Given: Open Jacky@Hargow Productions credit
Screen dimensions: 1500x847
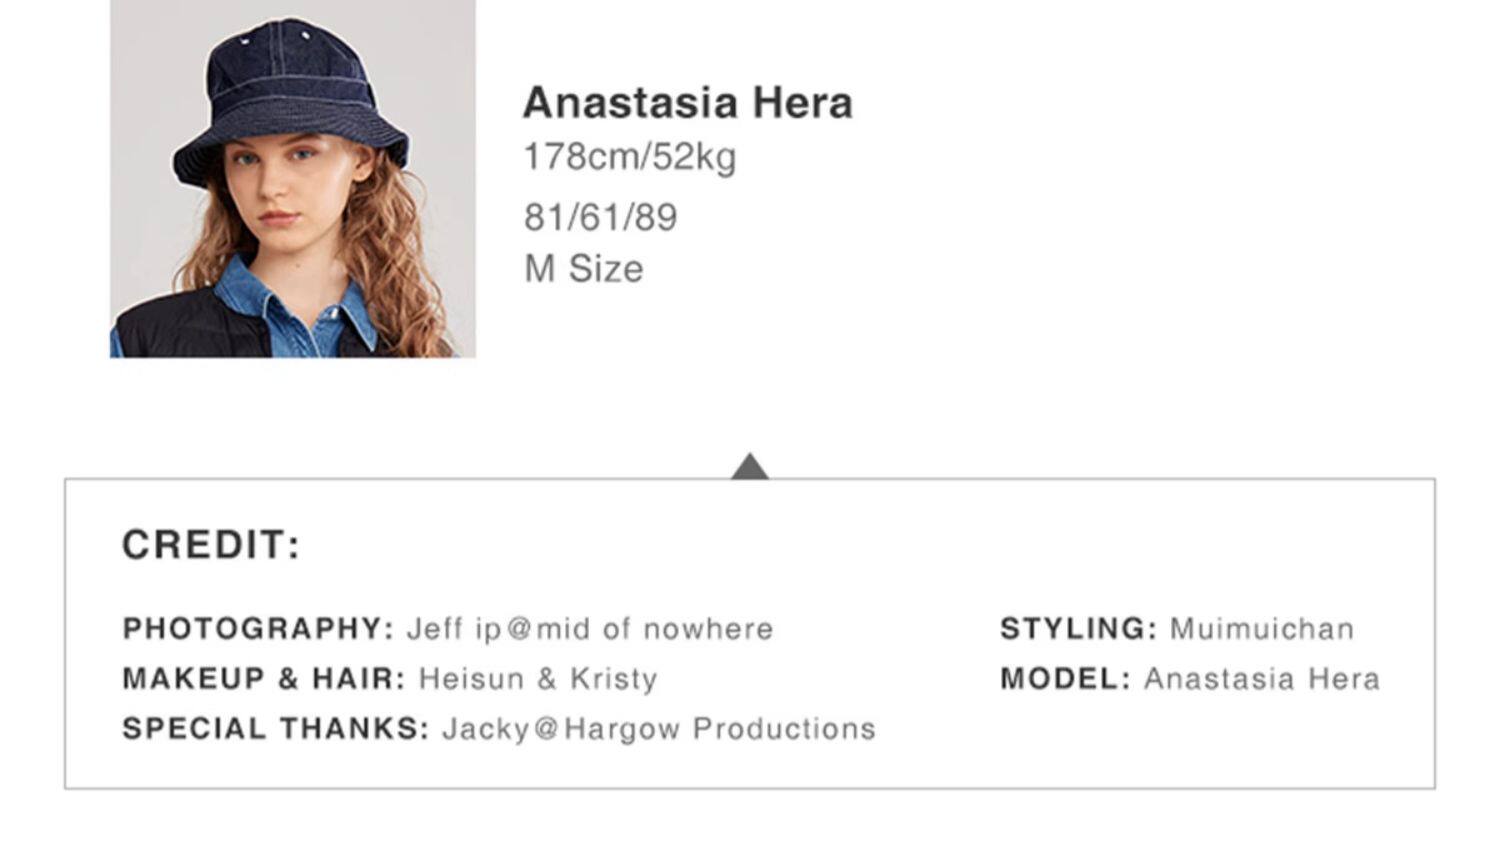Looking at the screenshot, I should (659, 729).
